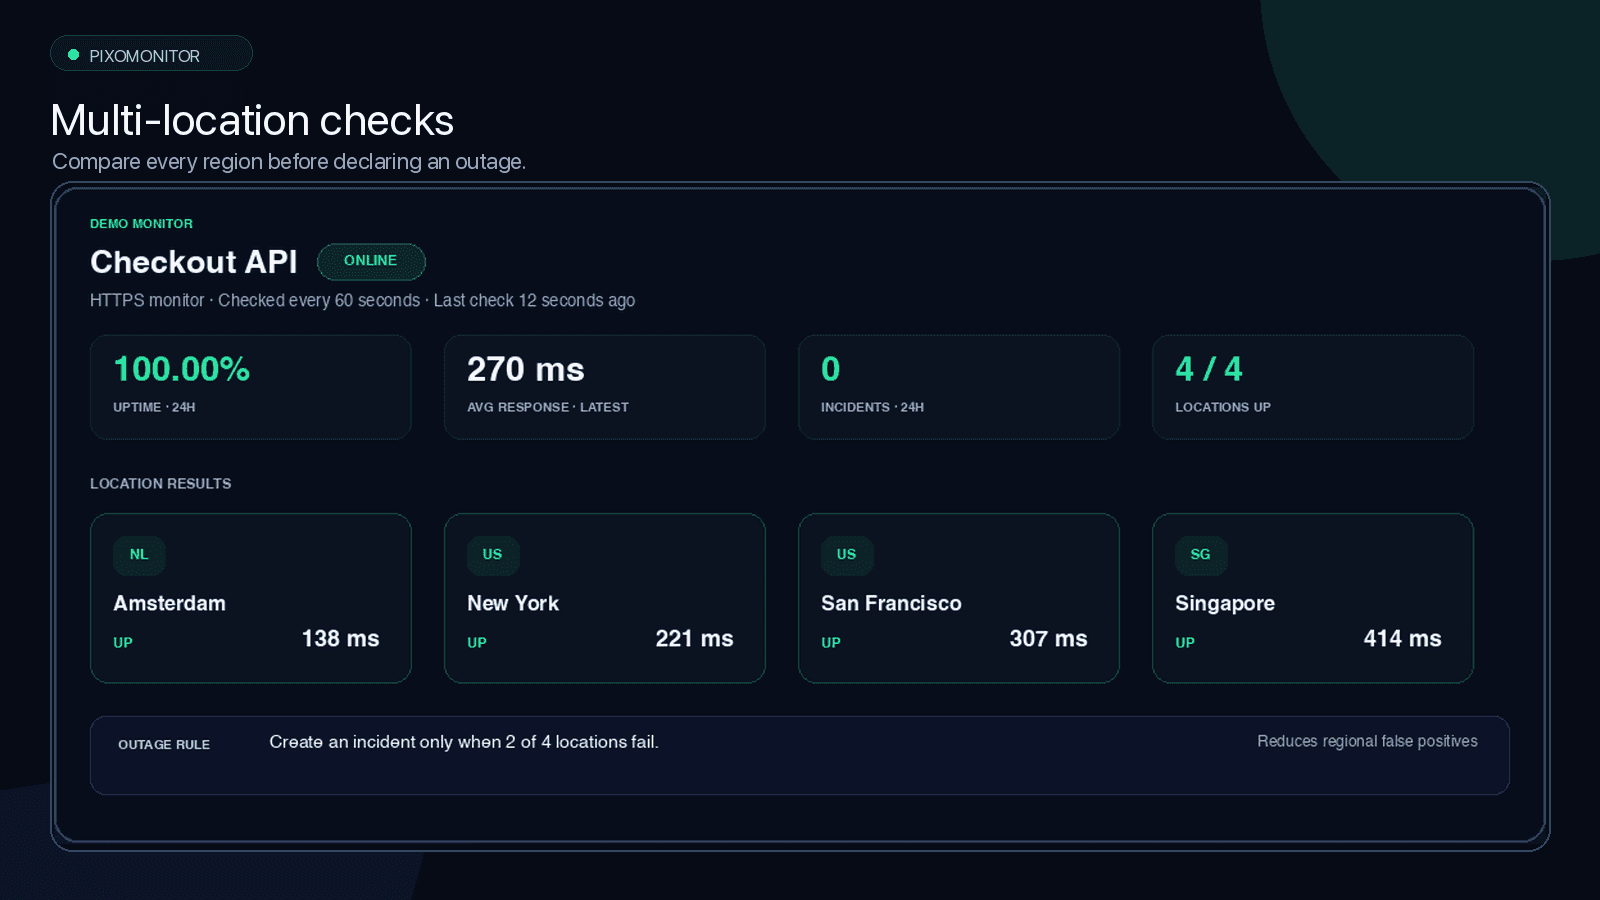The width and height of the screenshot is (1600, 900).
Task: Click the HTTPS monitor check details line
Action: (363, 301)
